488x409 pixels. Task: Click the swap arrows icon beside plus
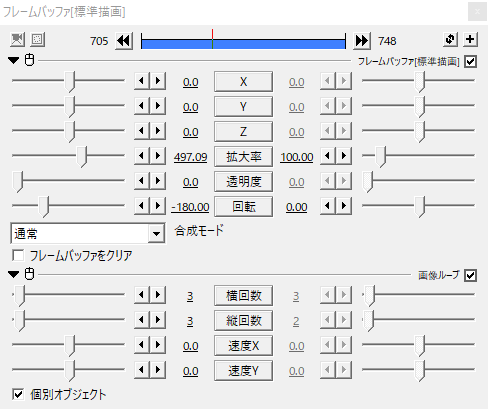coord(450,39)
